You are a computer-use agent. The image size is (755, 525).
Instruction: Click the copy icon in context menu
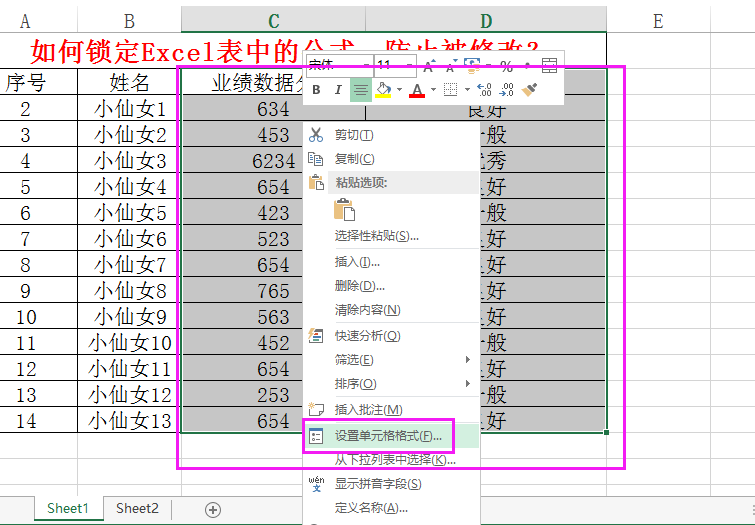coord(316,158)
